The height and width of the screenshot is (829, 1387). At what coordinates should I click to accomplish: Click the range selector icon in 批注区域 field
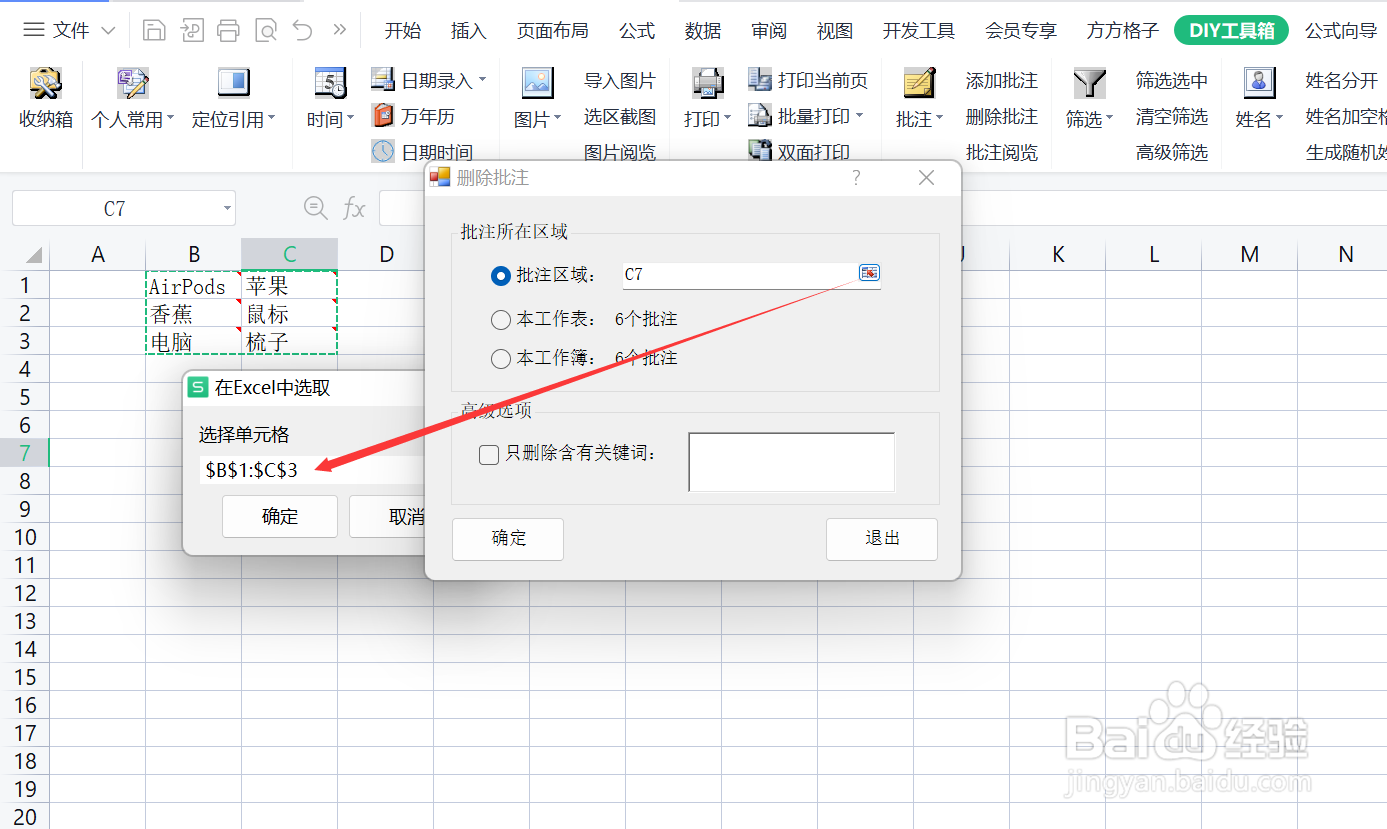(869, 273)
